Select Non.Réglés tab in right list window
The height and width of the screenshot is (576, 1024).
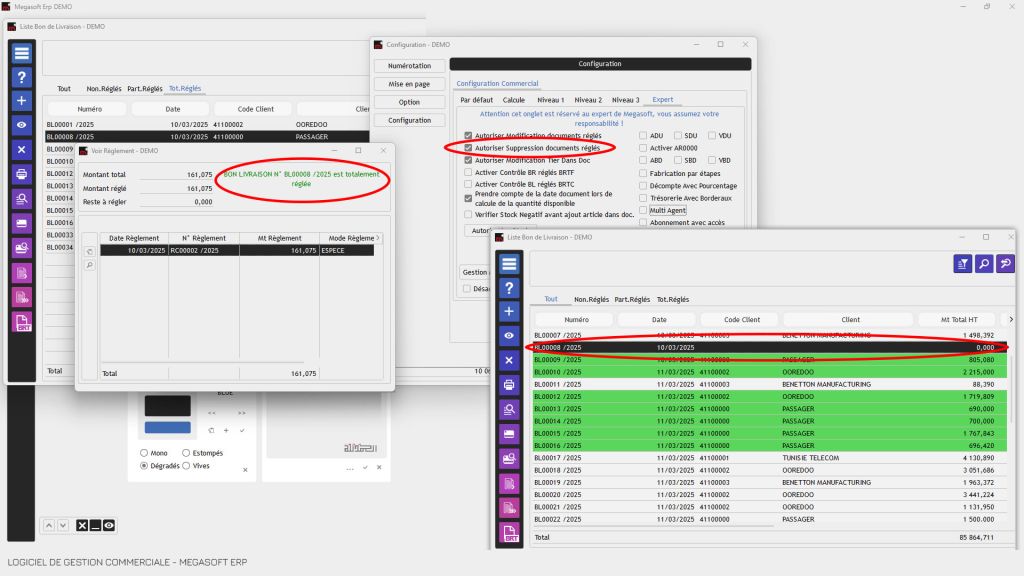[592, 299]
